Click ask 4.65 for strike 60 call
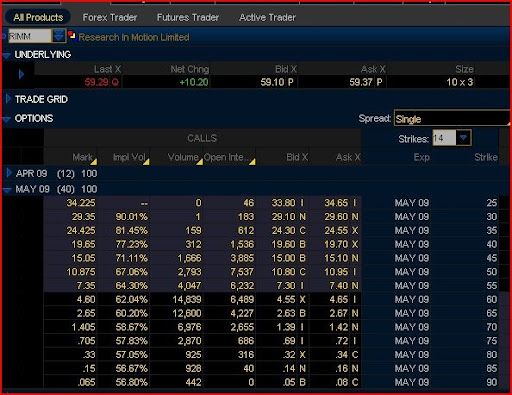Image resolution: width=512 pixels, height=395 pixels. tap(339, 299)
